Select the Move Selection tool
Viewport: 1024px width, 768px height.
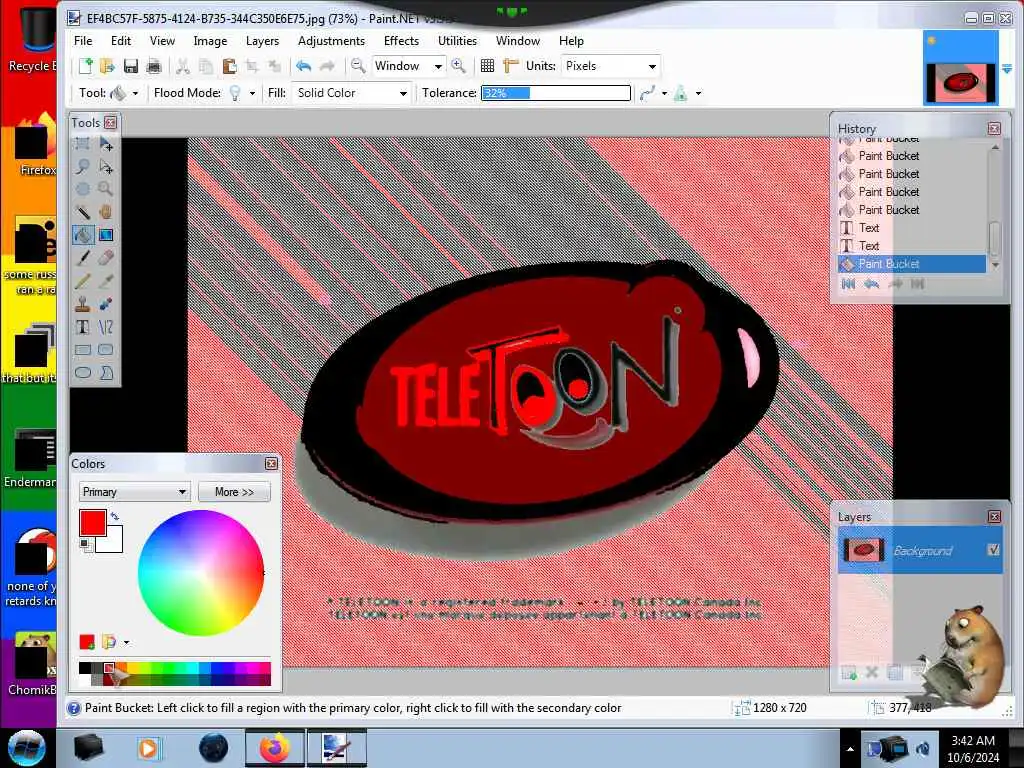coord(106,167)
